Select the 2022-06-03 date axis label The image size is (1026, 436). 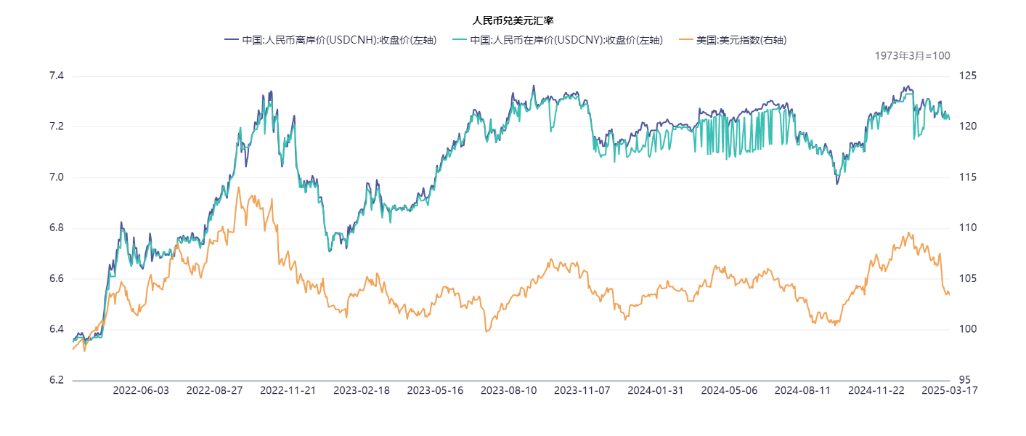[141, 390]
